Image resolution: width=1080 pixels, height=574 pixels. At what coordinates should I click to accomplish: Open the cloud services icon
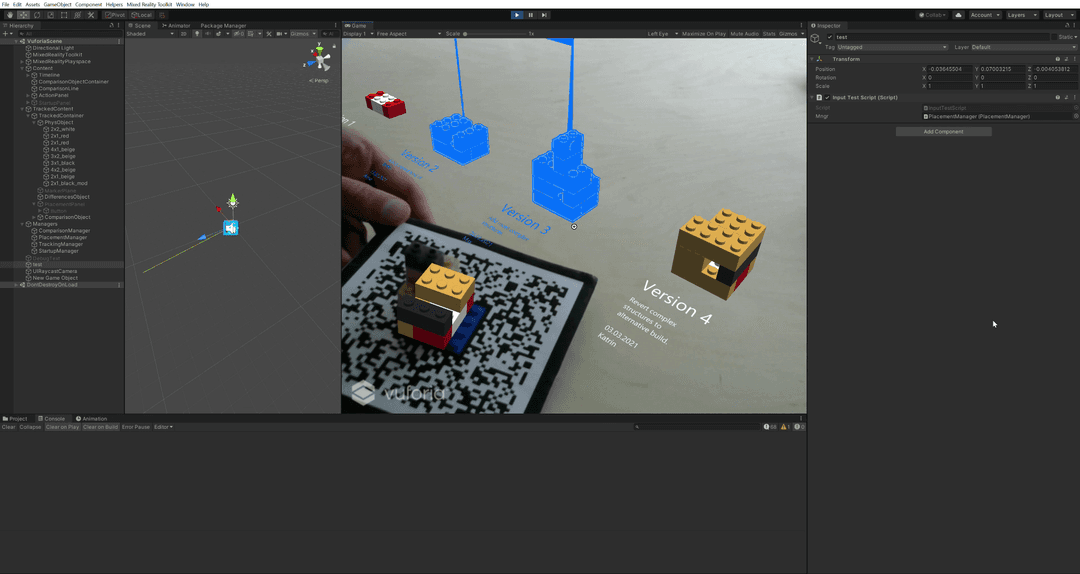(x=957, y=14)
